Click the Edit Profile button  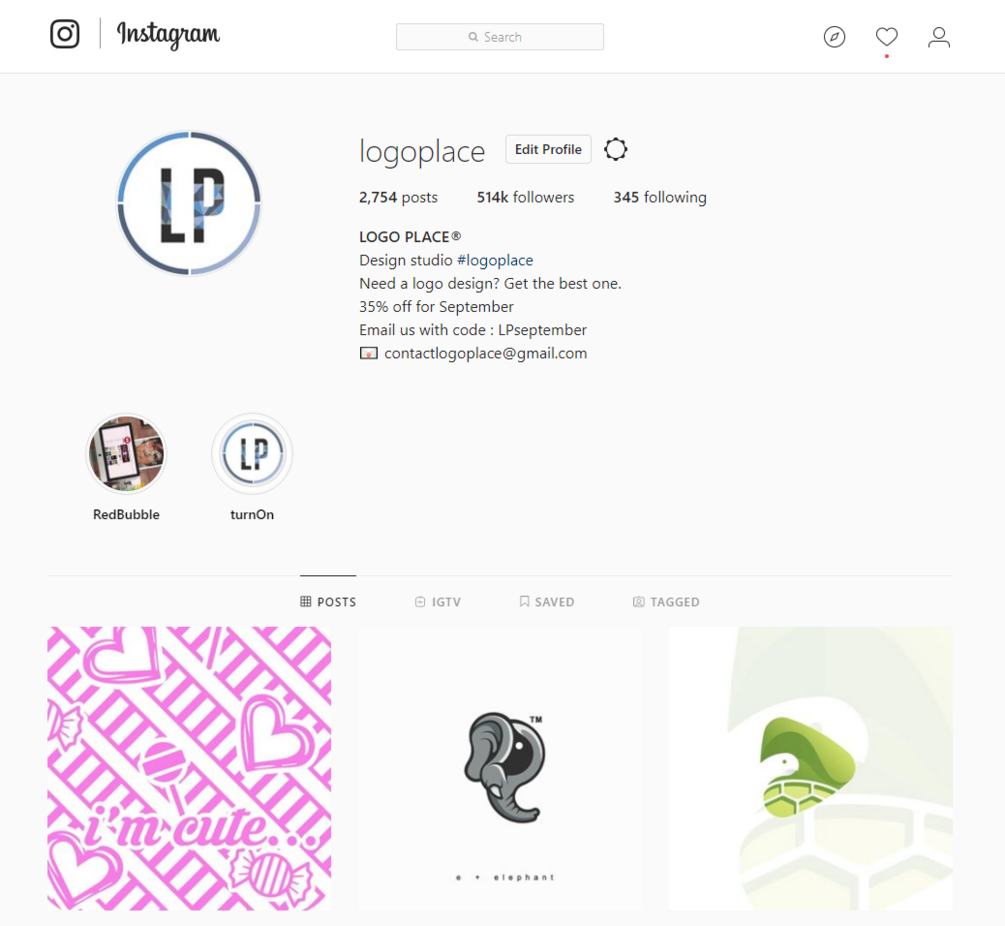[548, 149]
